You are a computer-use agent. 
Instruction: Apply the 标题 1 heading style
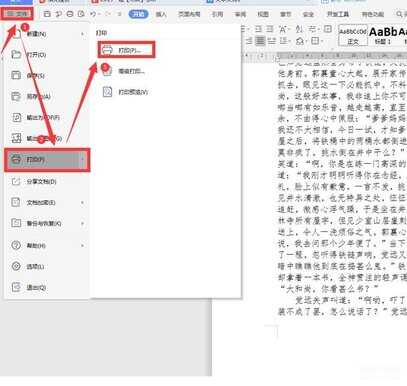click(x=383, y=35)
